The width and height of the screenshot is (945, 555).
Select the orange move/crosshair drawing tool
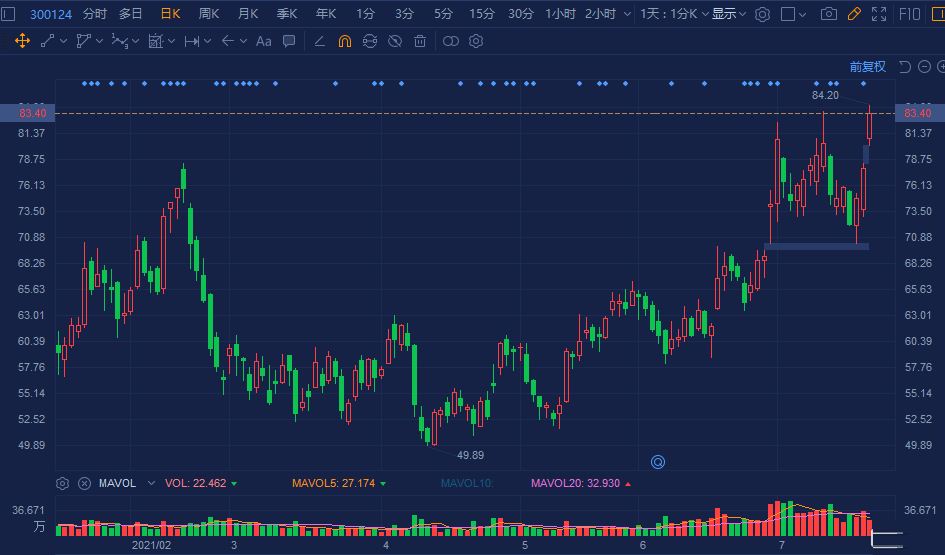tap(22, 41)
